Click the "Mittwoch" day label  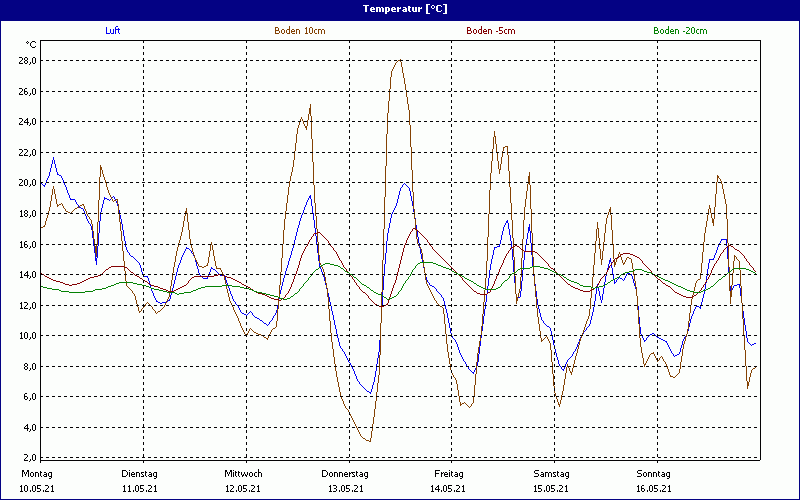[243, 474]
